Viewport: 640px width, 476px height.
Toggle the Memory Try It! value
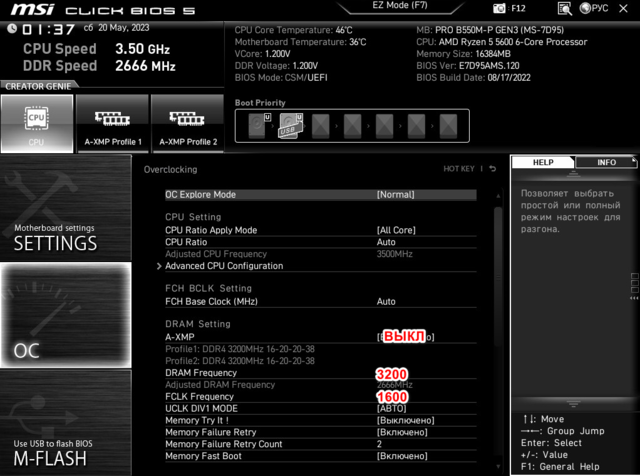[405, 421]
